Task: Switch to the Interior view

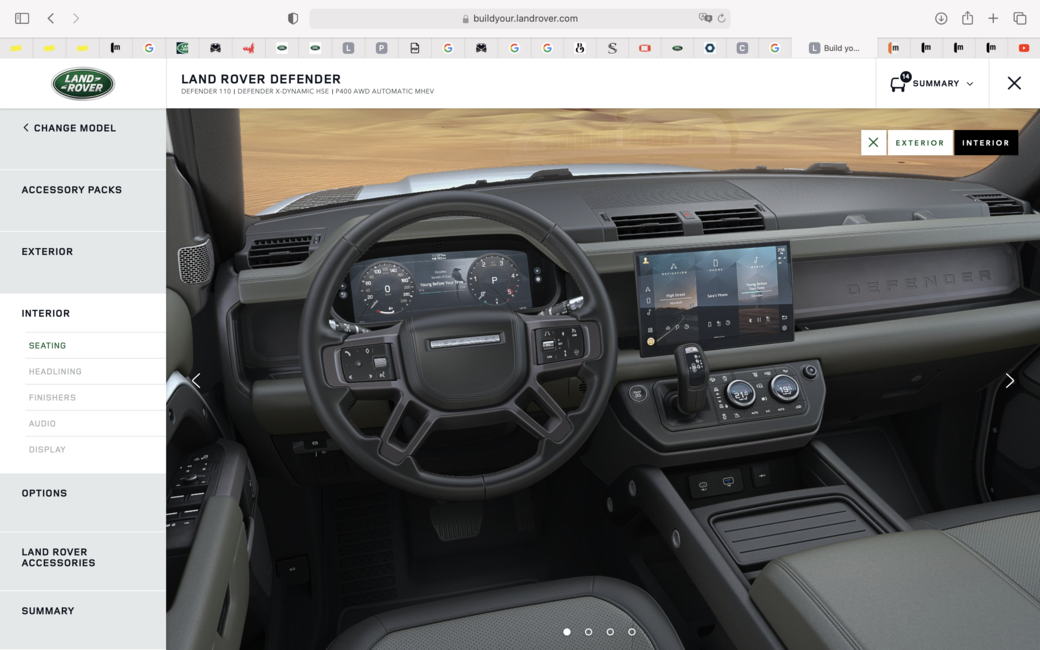Action: [x=986, y=143]
